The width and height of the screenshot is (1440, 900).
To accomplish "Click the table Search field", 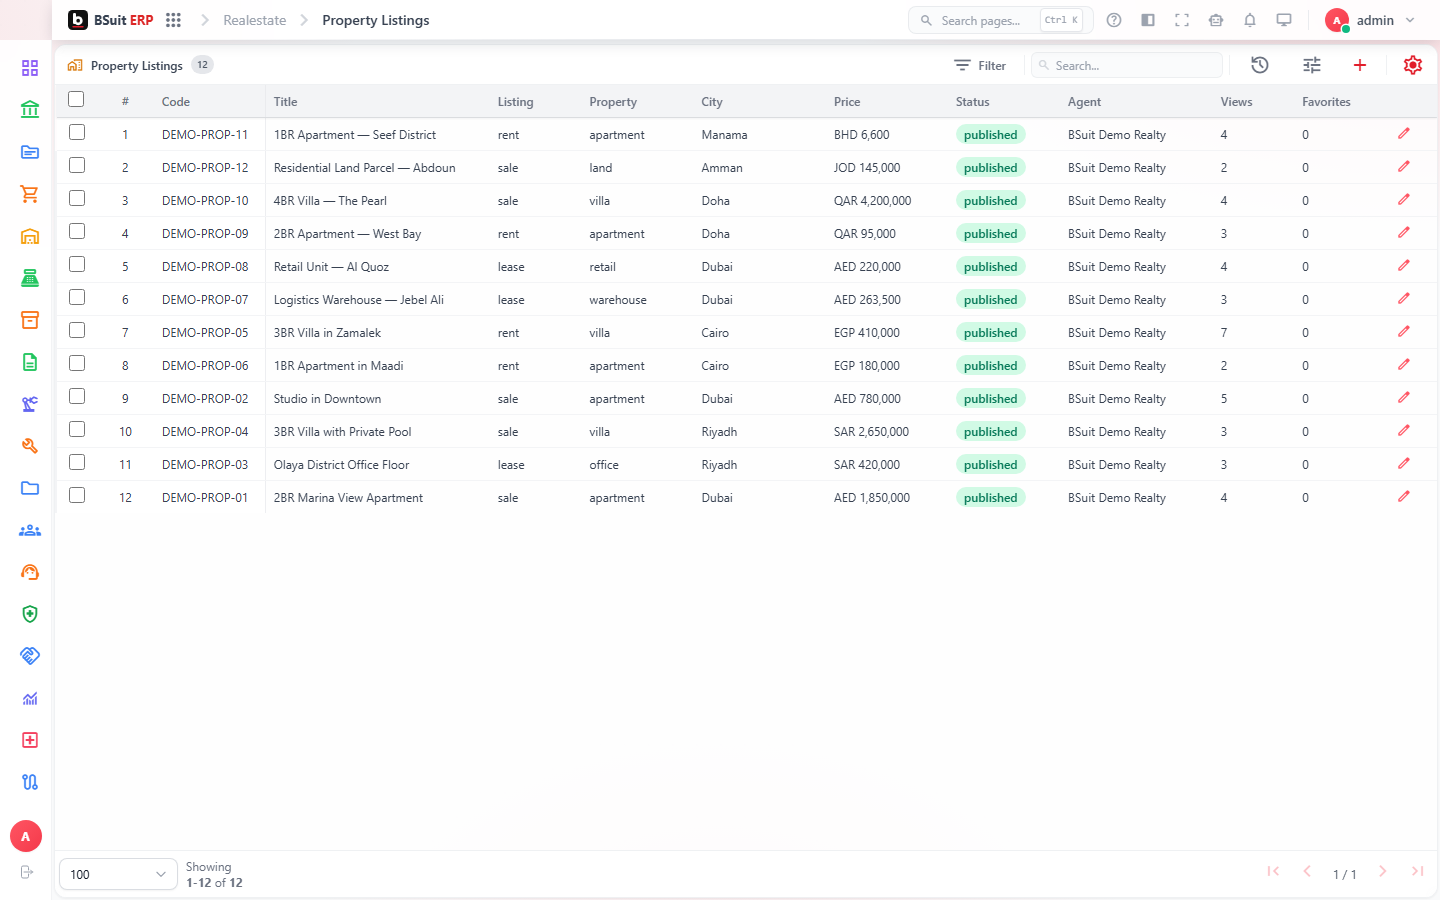I will coord(1127,65).
